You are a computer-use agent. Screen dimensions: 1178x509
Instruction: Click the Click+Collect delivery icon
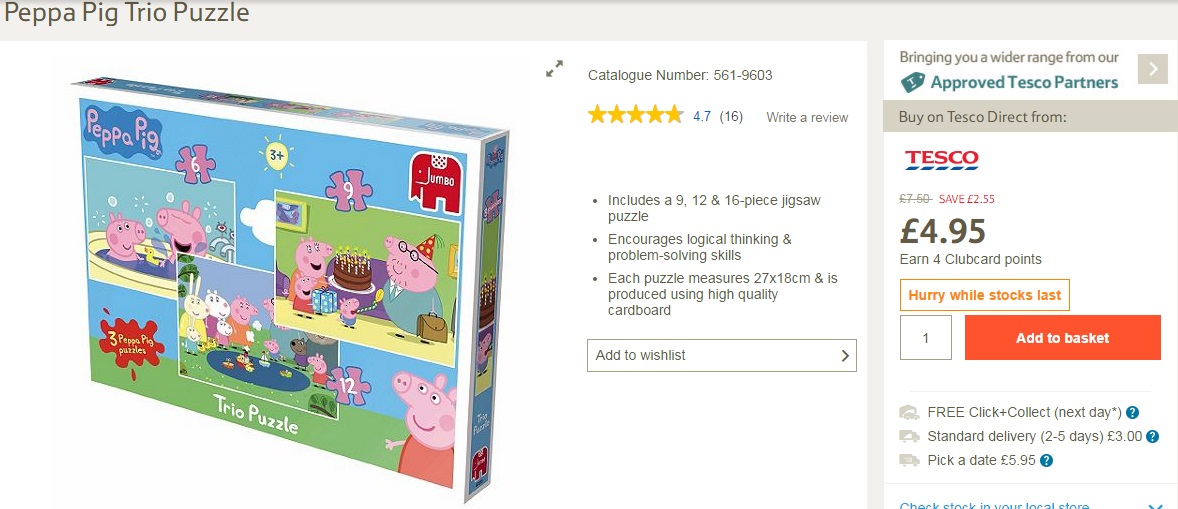909,412
